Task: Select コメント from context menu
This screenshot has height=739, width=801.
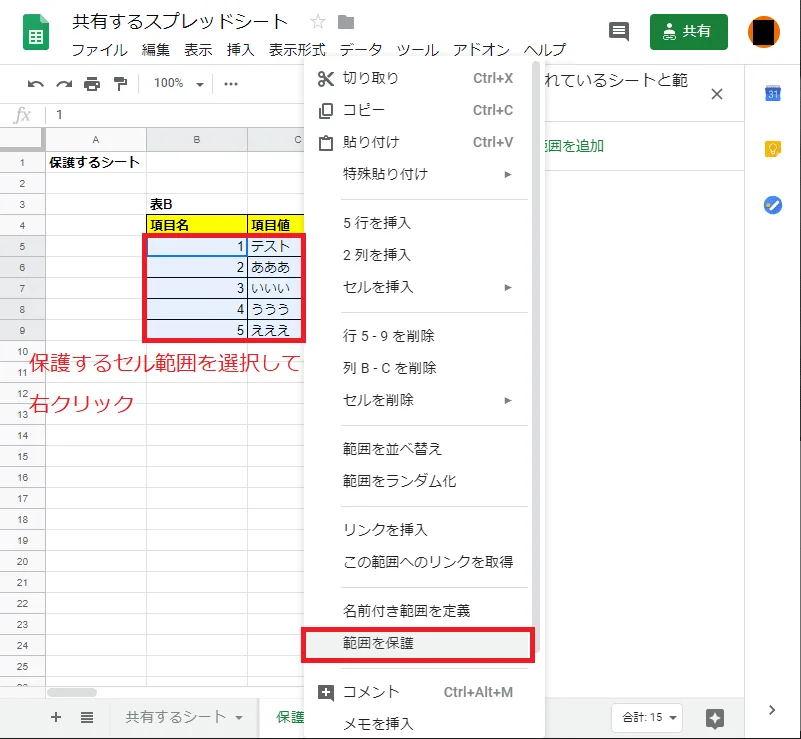Action: 418,692
